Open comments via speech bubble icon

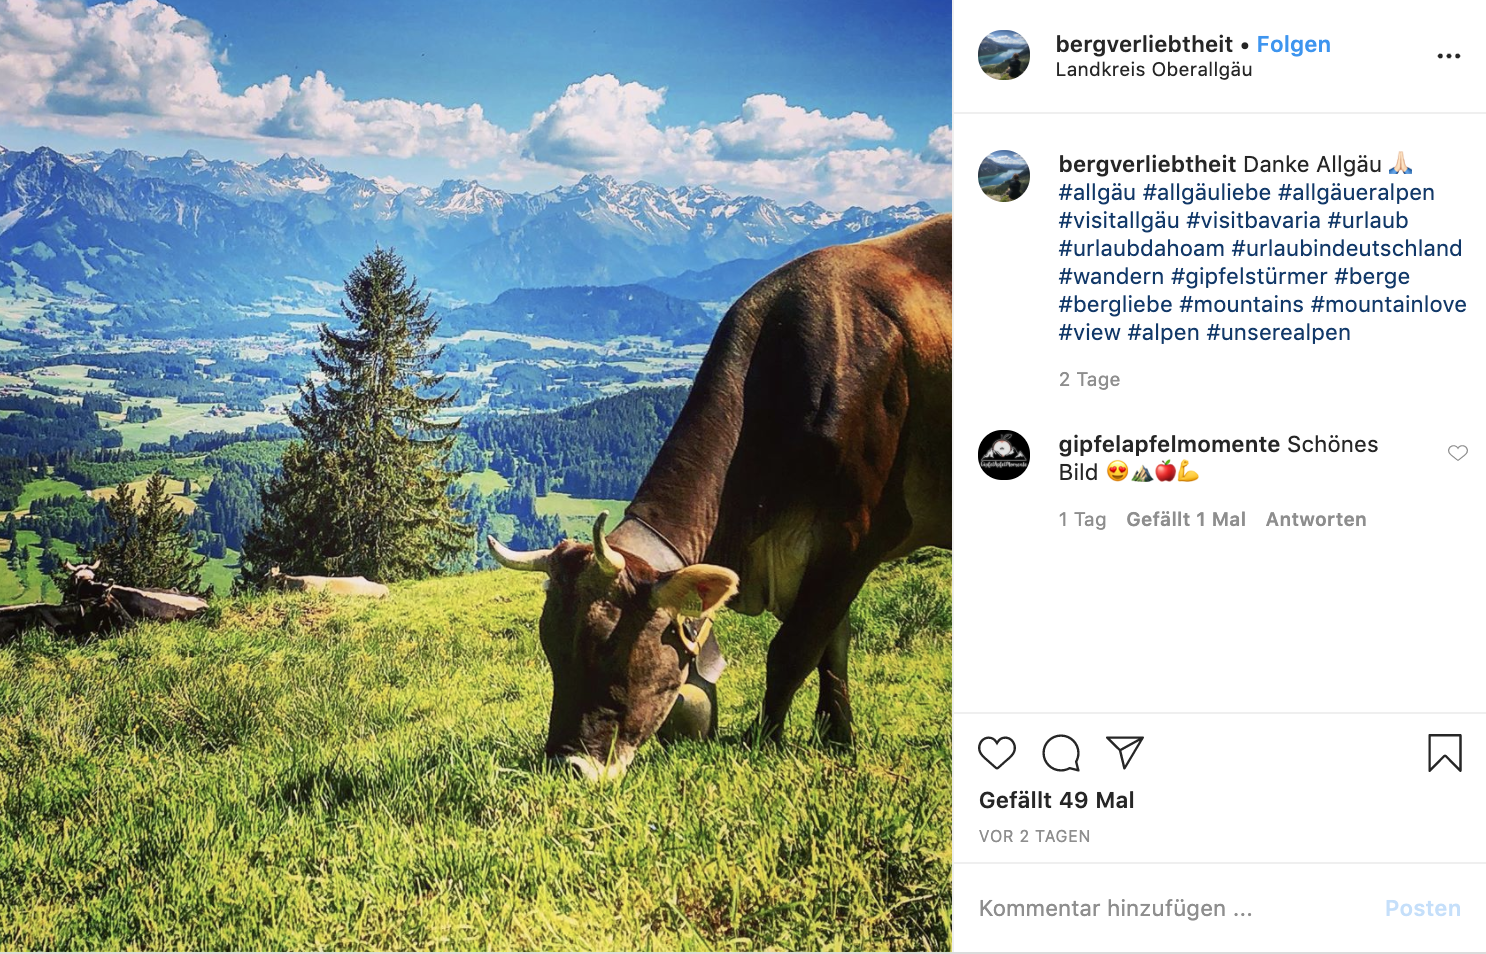1060,753
